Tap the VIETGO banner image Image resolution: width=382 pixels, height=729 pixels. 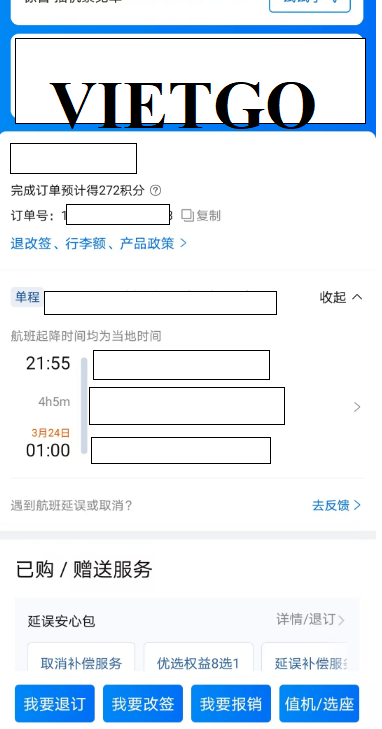(x=191, y=81)
